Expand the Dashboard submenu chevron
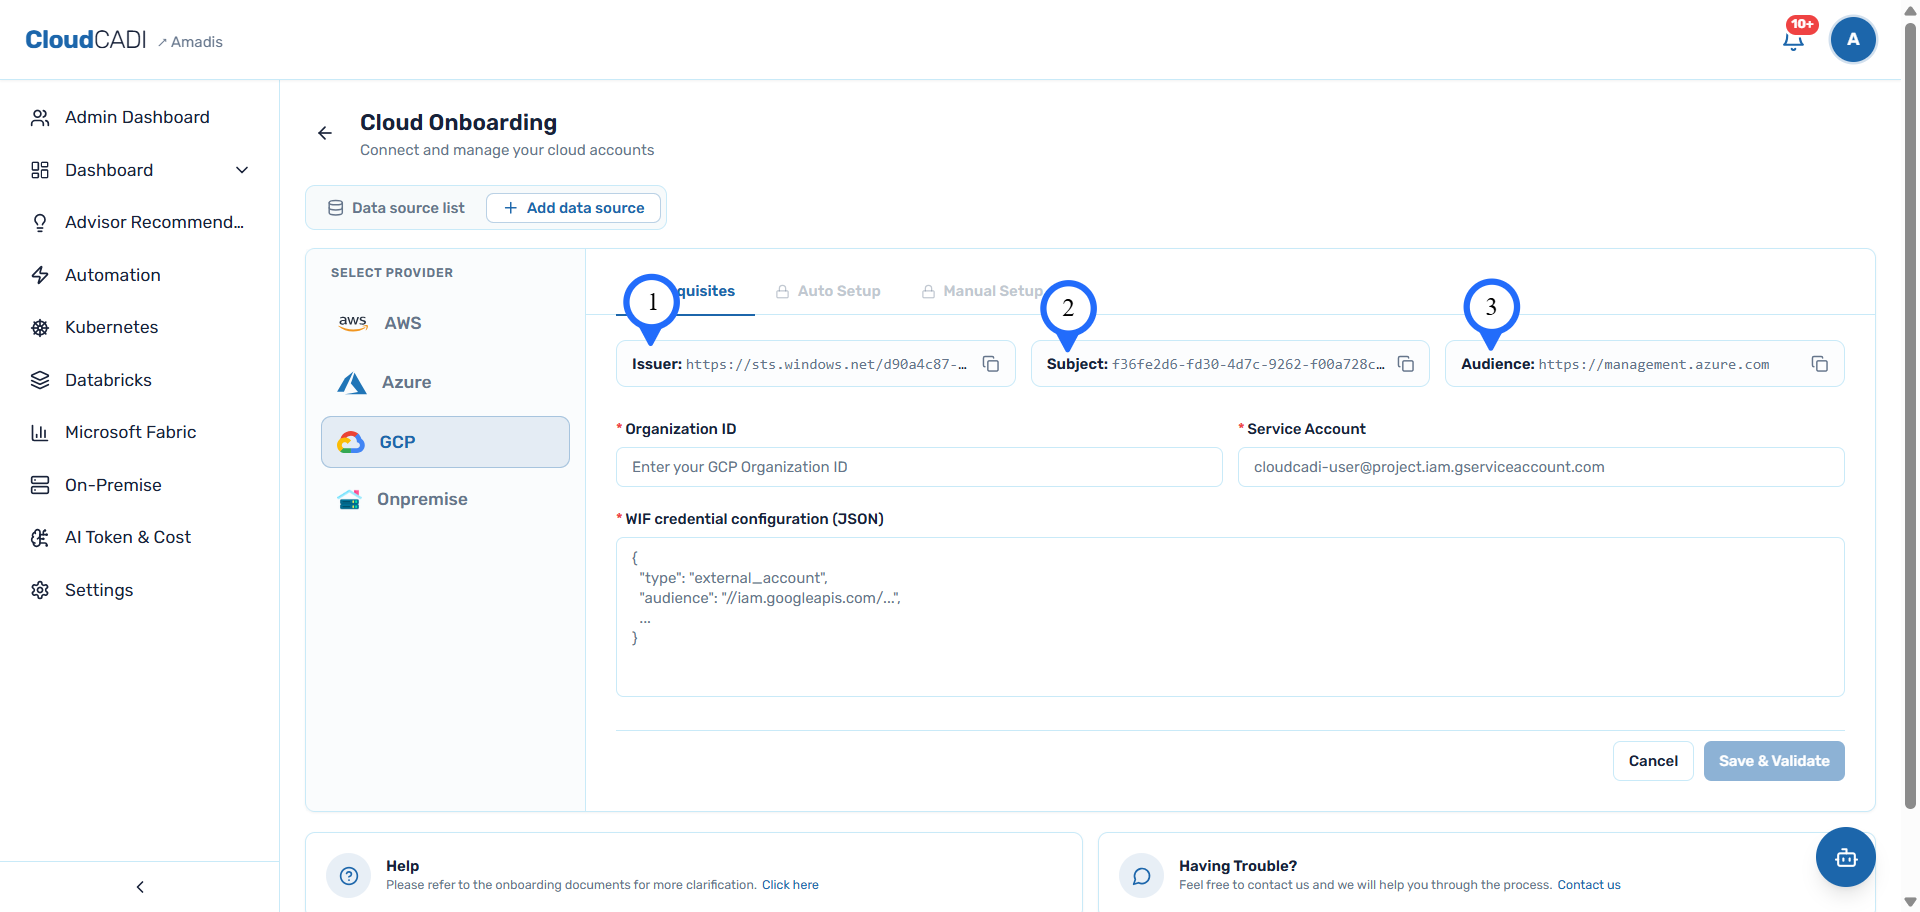Screen dimensions: 1920x912 (x=242, y=170)
